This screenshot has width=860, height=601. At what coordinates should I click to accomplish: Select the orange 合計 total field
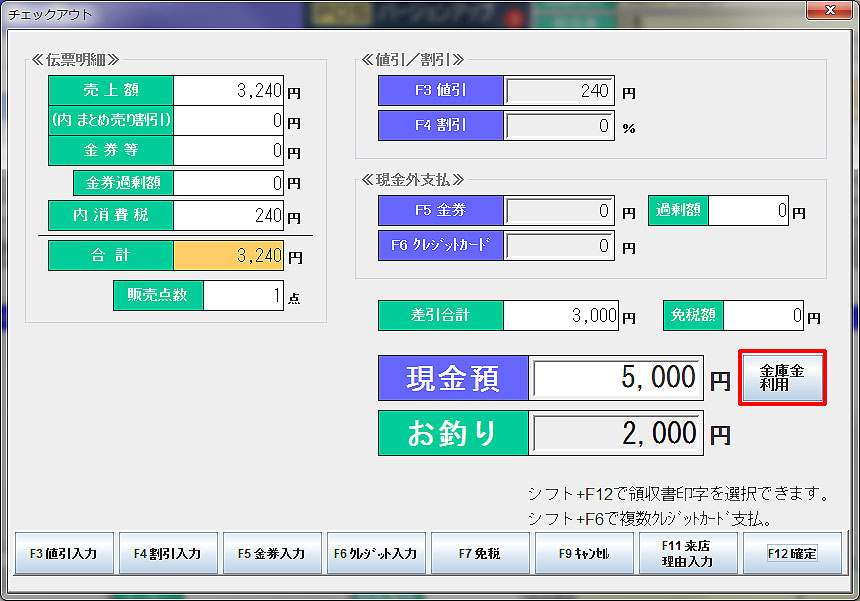click(x=228, y=255)
